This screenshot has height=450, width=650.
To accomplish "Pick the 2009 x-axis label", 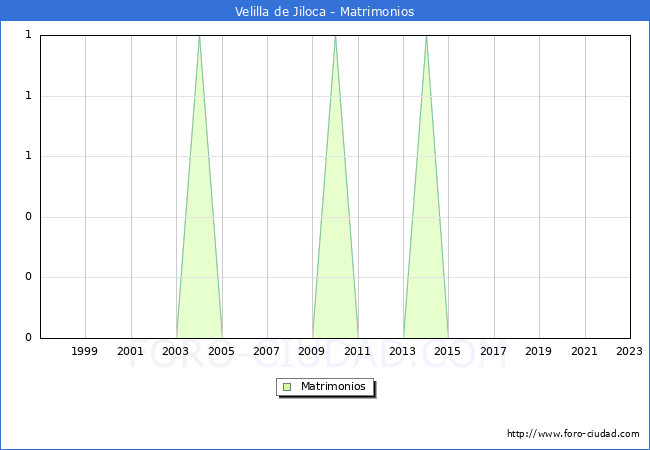I will tap(312, 351).
